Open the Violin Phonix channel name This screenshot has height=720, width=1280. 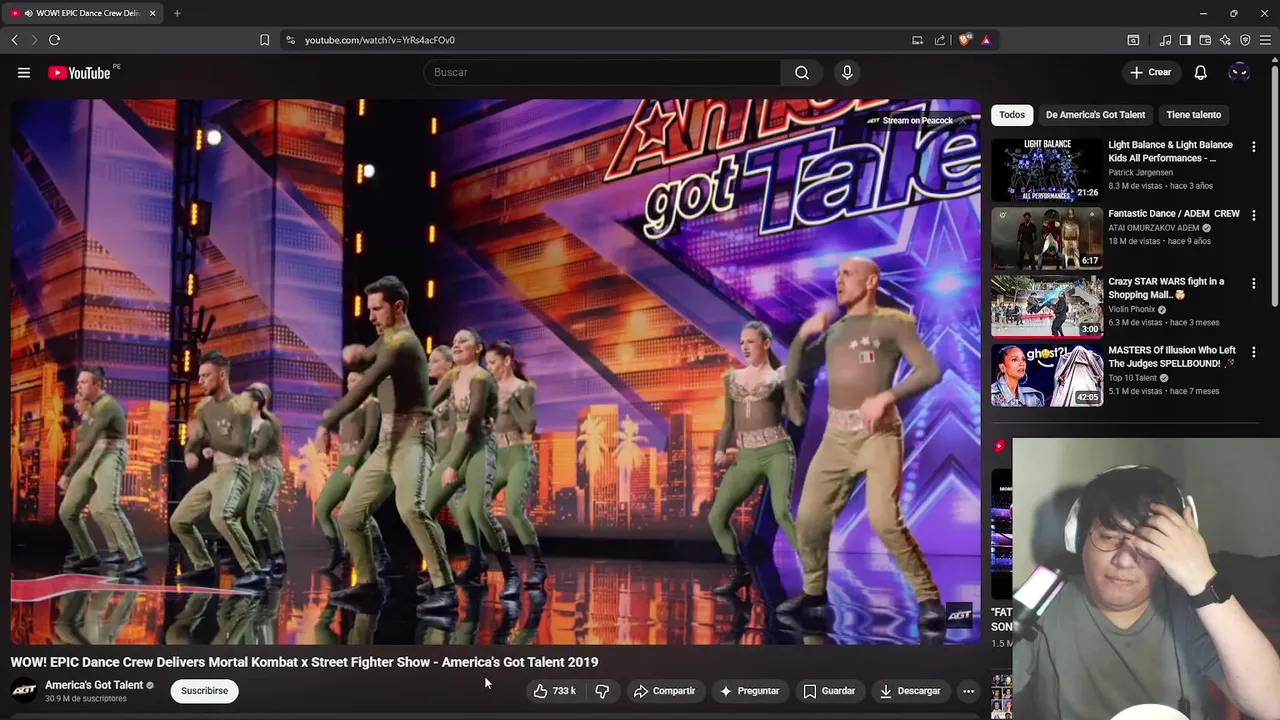pyautogui.click(x=1131, y=309)
